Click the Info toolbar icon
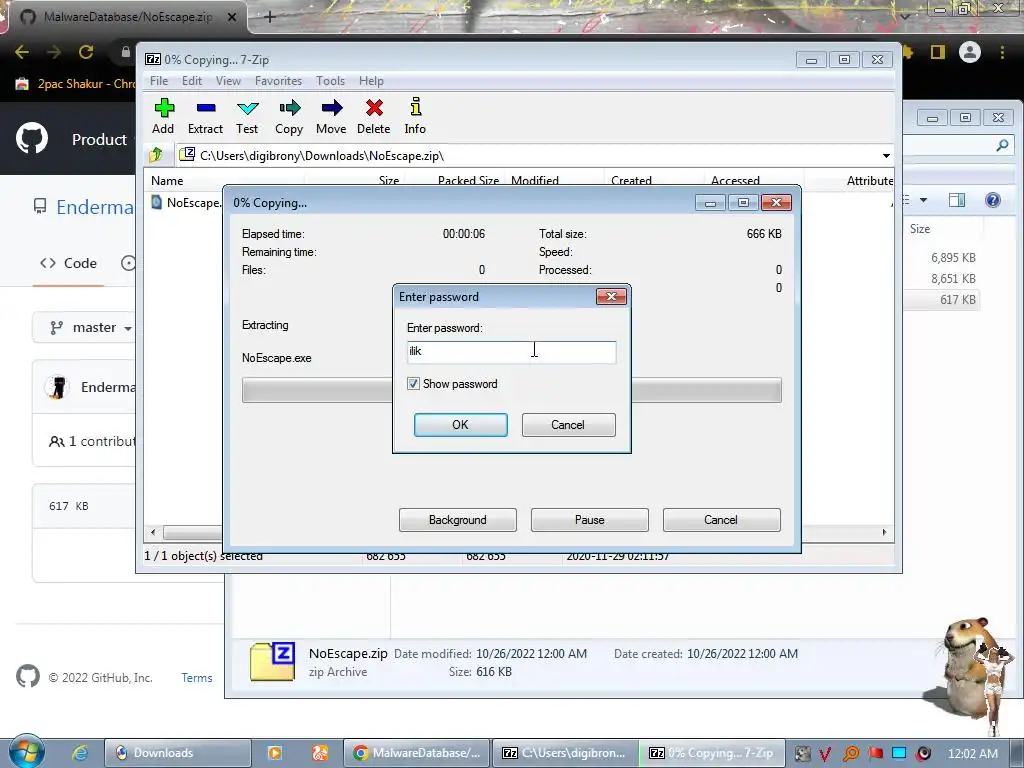The width and height of the screenshot is (1024, 768). click(415, 107)
